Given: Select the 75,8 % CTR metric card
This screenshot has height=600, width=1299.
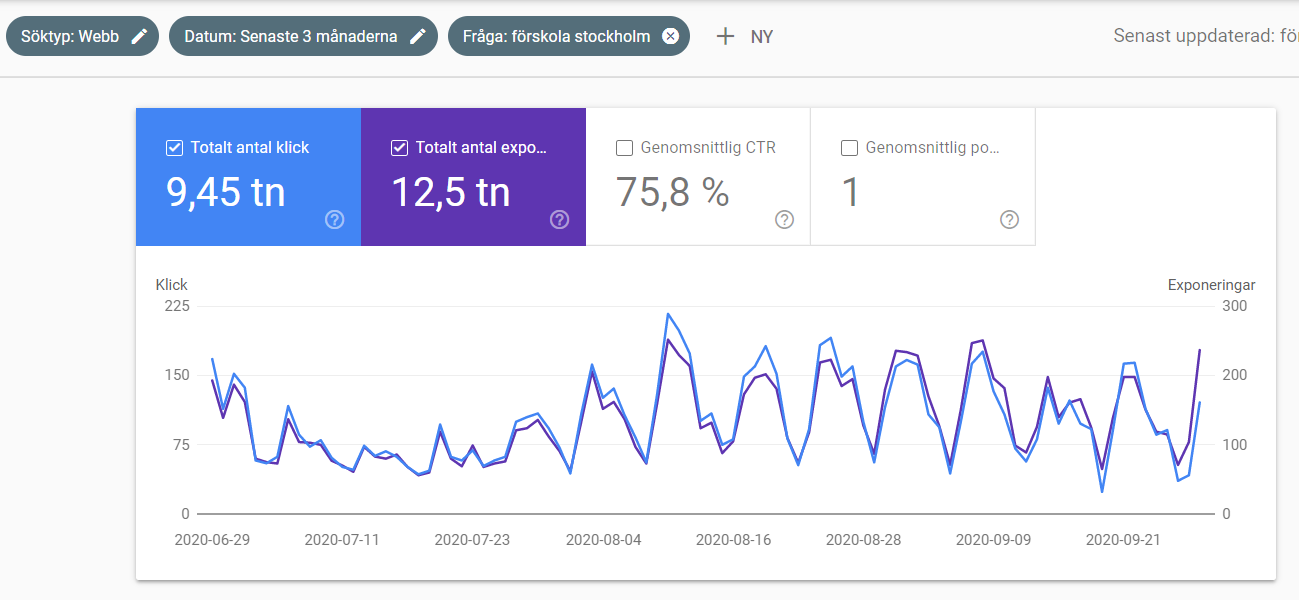Looking at the screenshot, I should (698, 177).
